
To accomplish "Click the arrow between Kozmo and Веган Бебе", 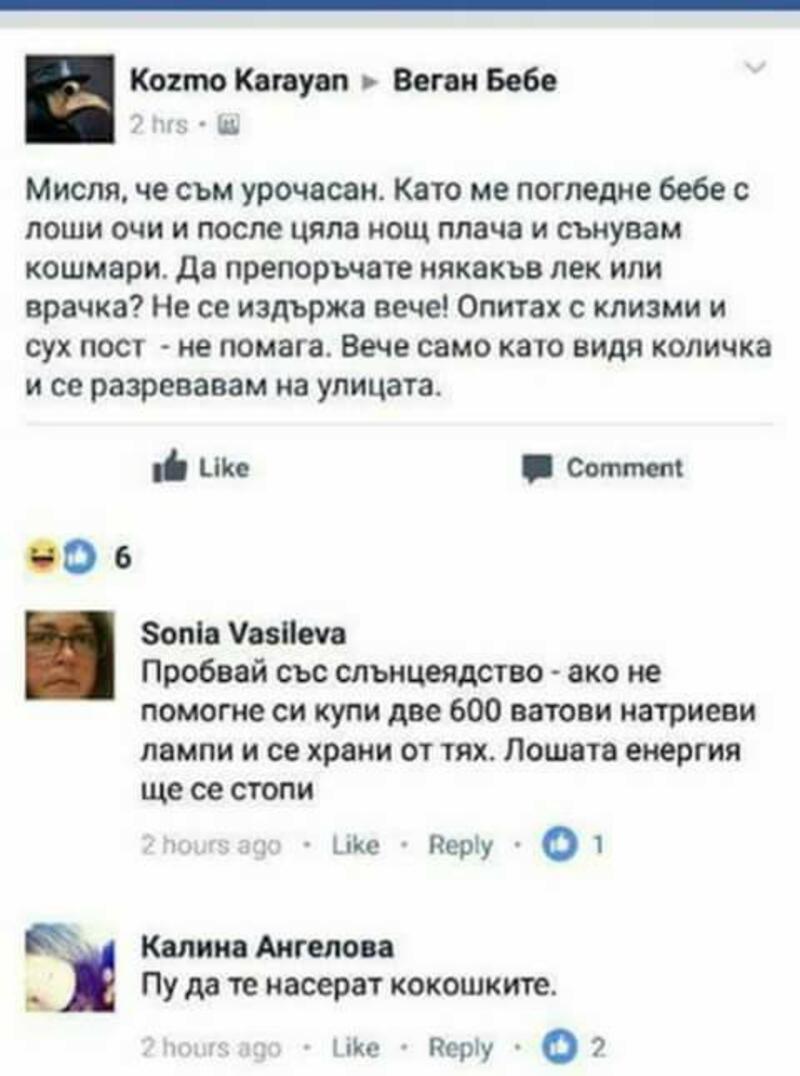I will [x=370, y=83].
